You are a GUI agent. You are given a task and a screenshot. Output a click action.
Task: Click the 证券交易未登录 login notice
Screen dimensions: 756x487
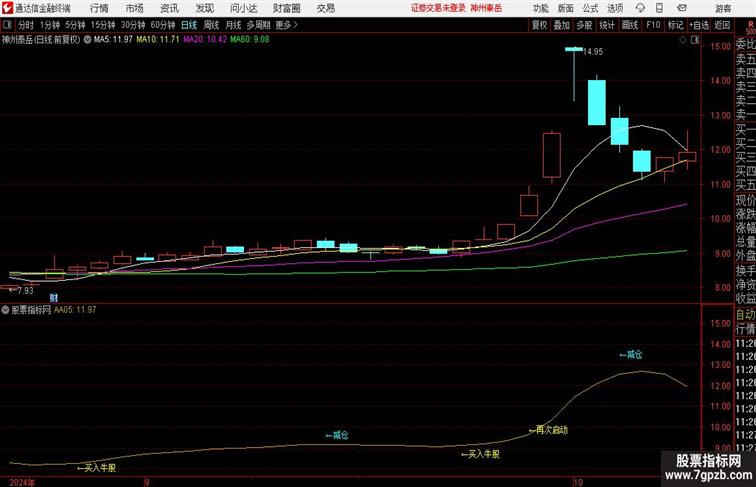click(x=438, y=8)
